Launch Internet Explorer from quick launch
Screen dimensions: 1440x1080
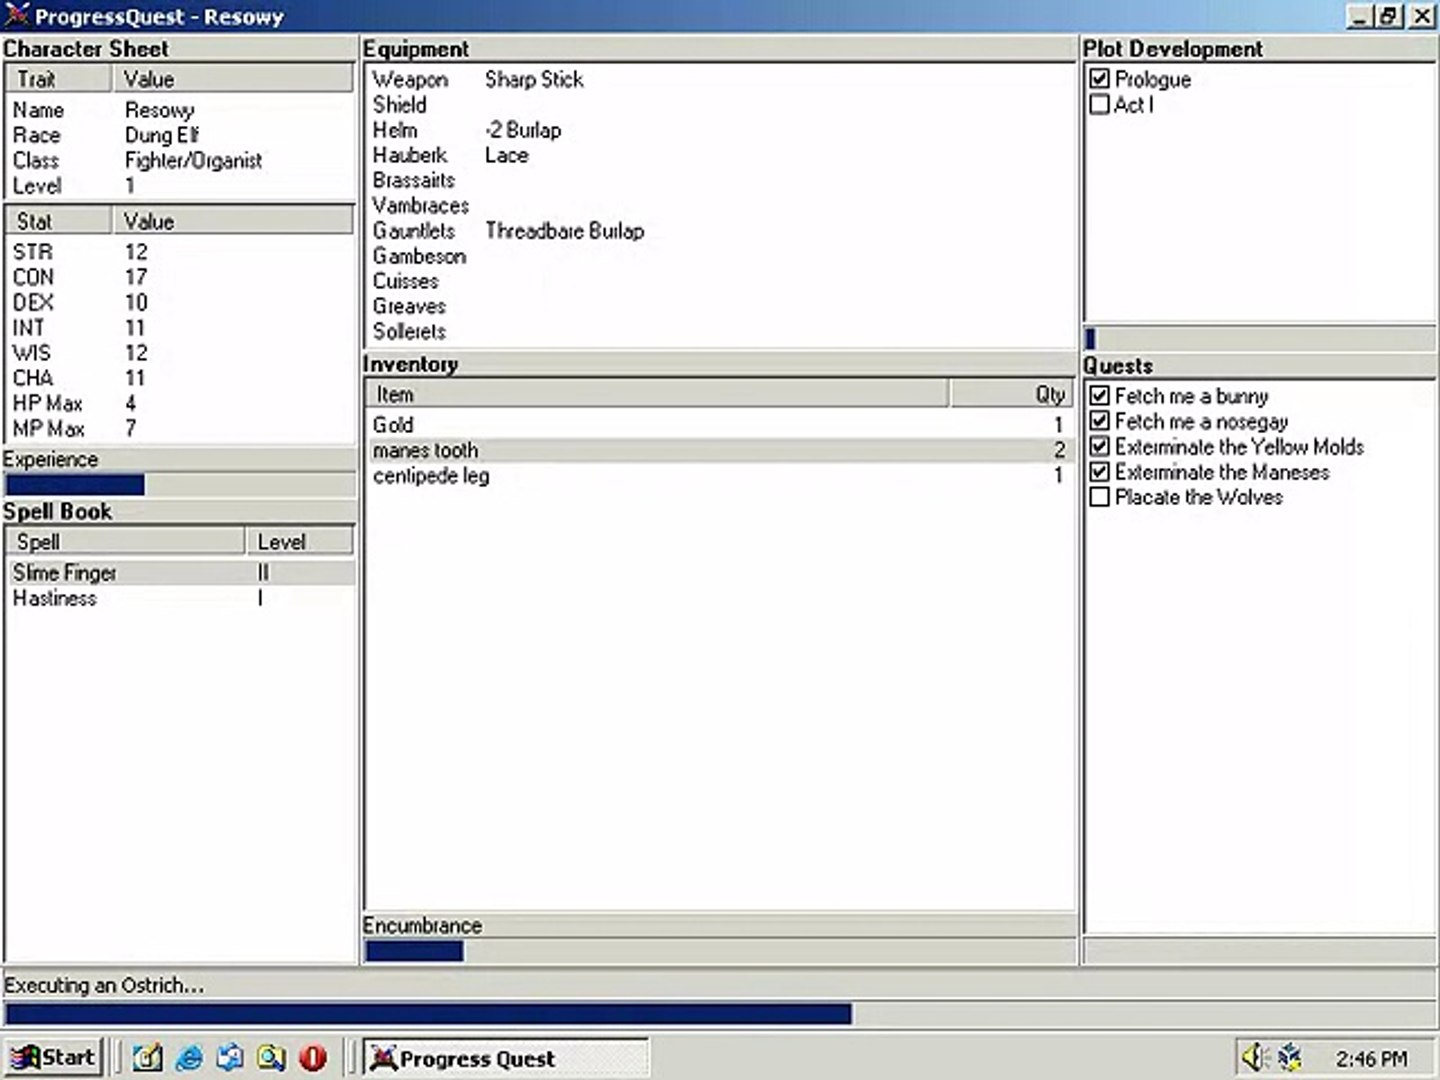coord(189,1057)
